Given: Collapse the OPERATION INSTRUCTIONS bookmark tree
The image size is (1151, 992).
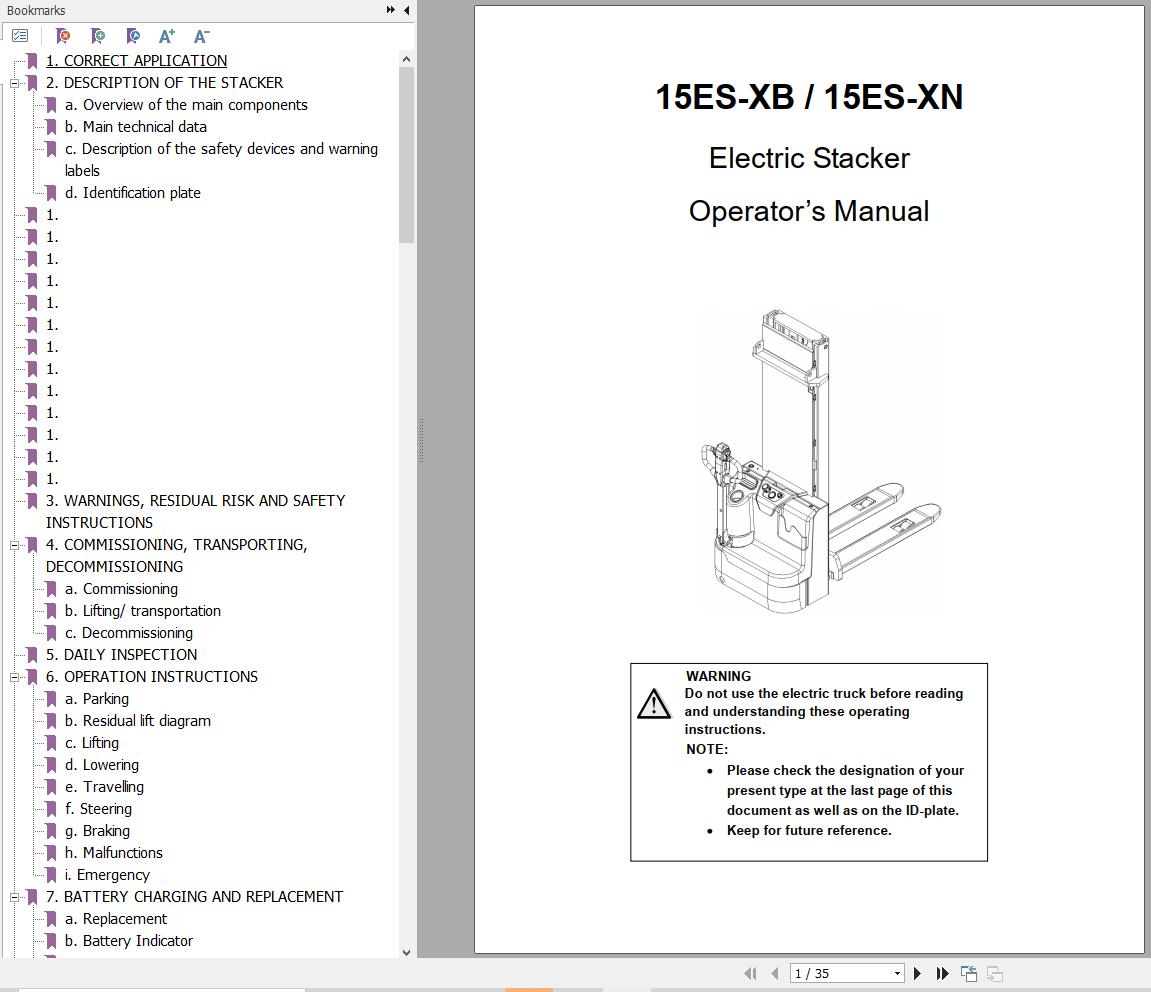Looking at the screenshot, I should (x=13, y=677).
